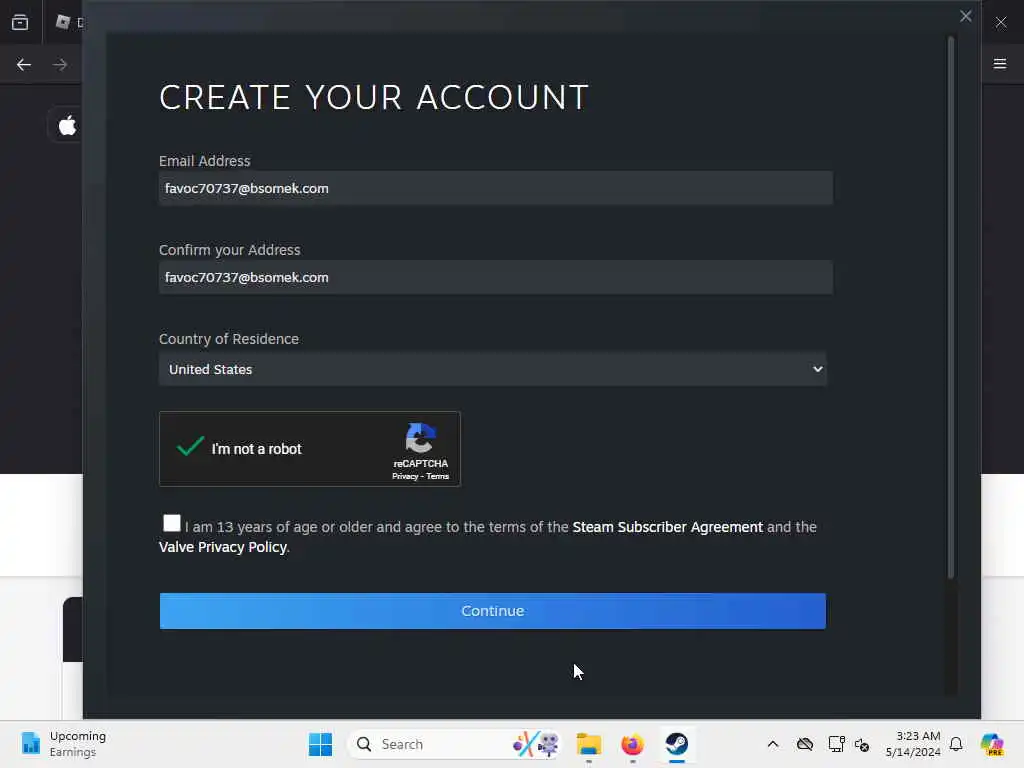Viewport: 1024px width, 768px height.
Task: Open the Valve Privacy Policy link
Action: tap(223, 547)
